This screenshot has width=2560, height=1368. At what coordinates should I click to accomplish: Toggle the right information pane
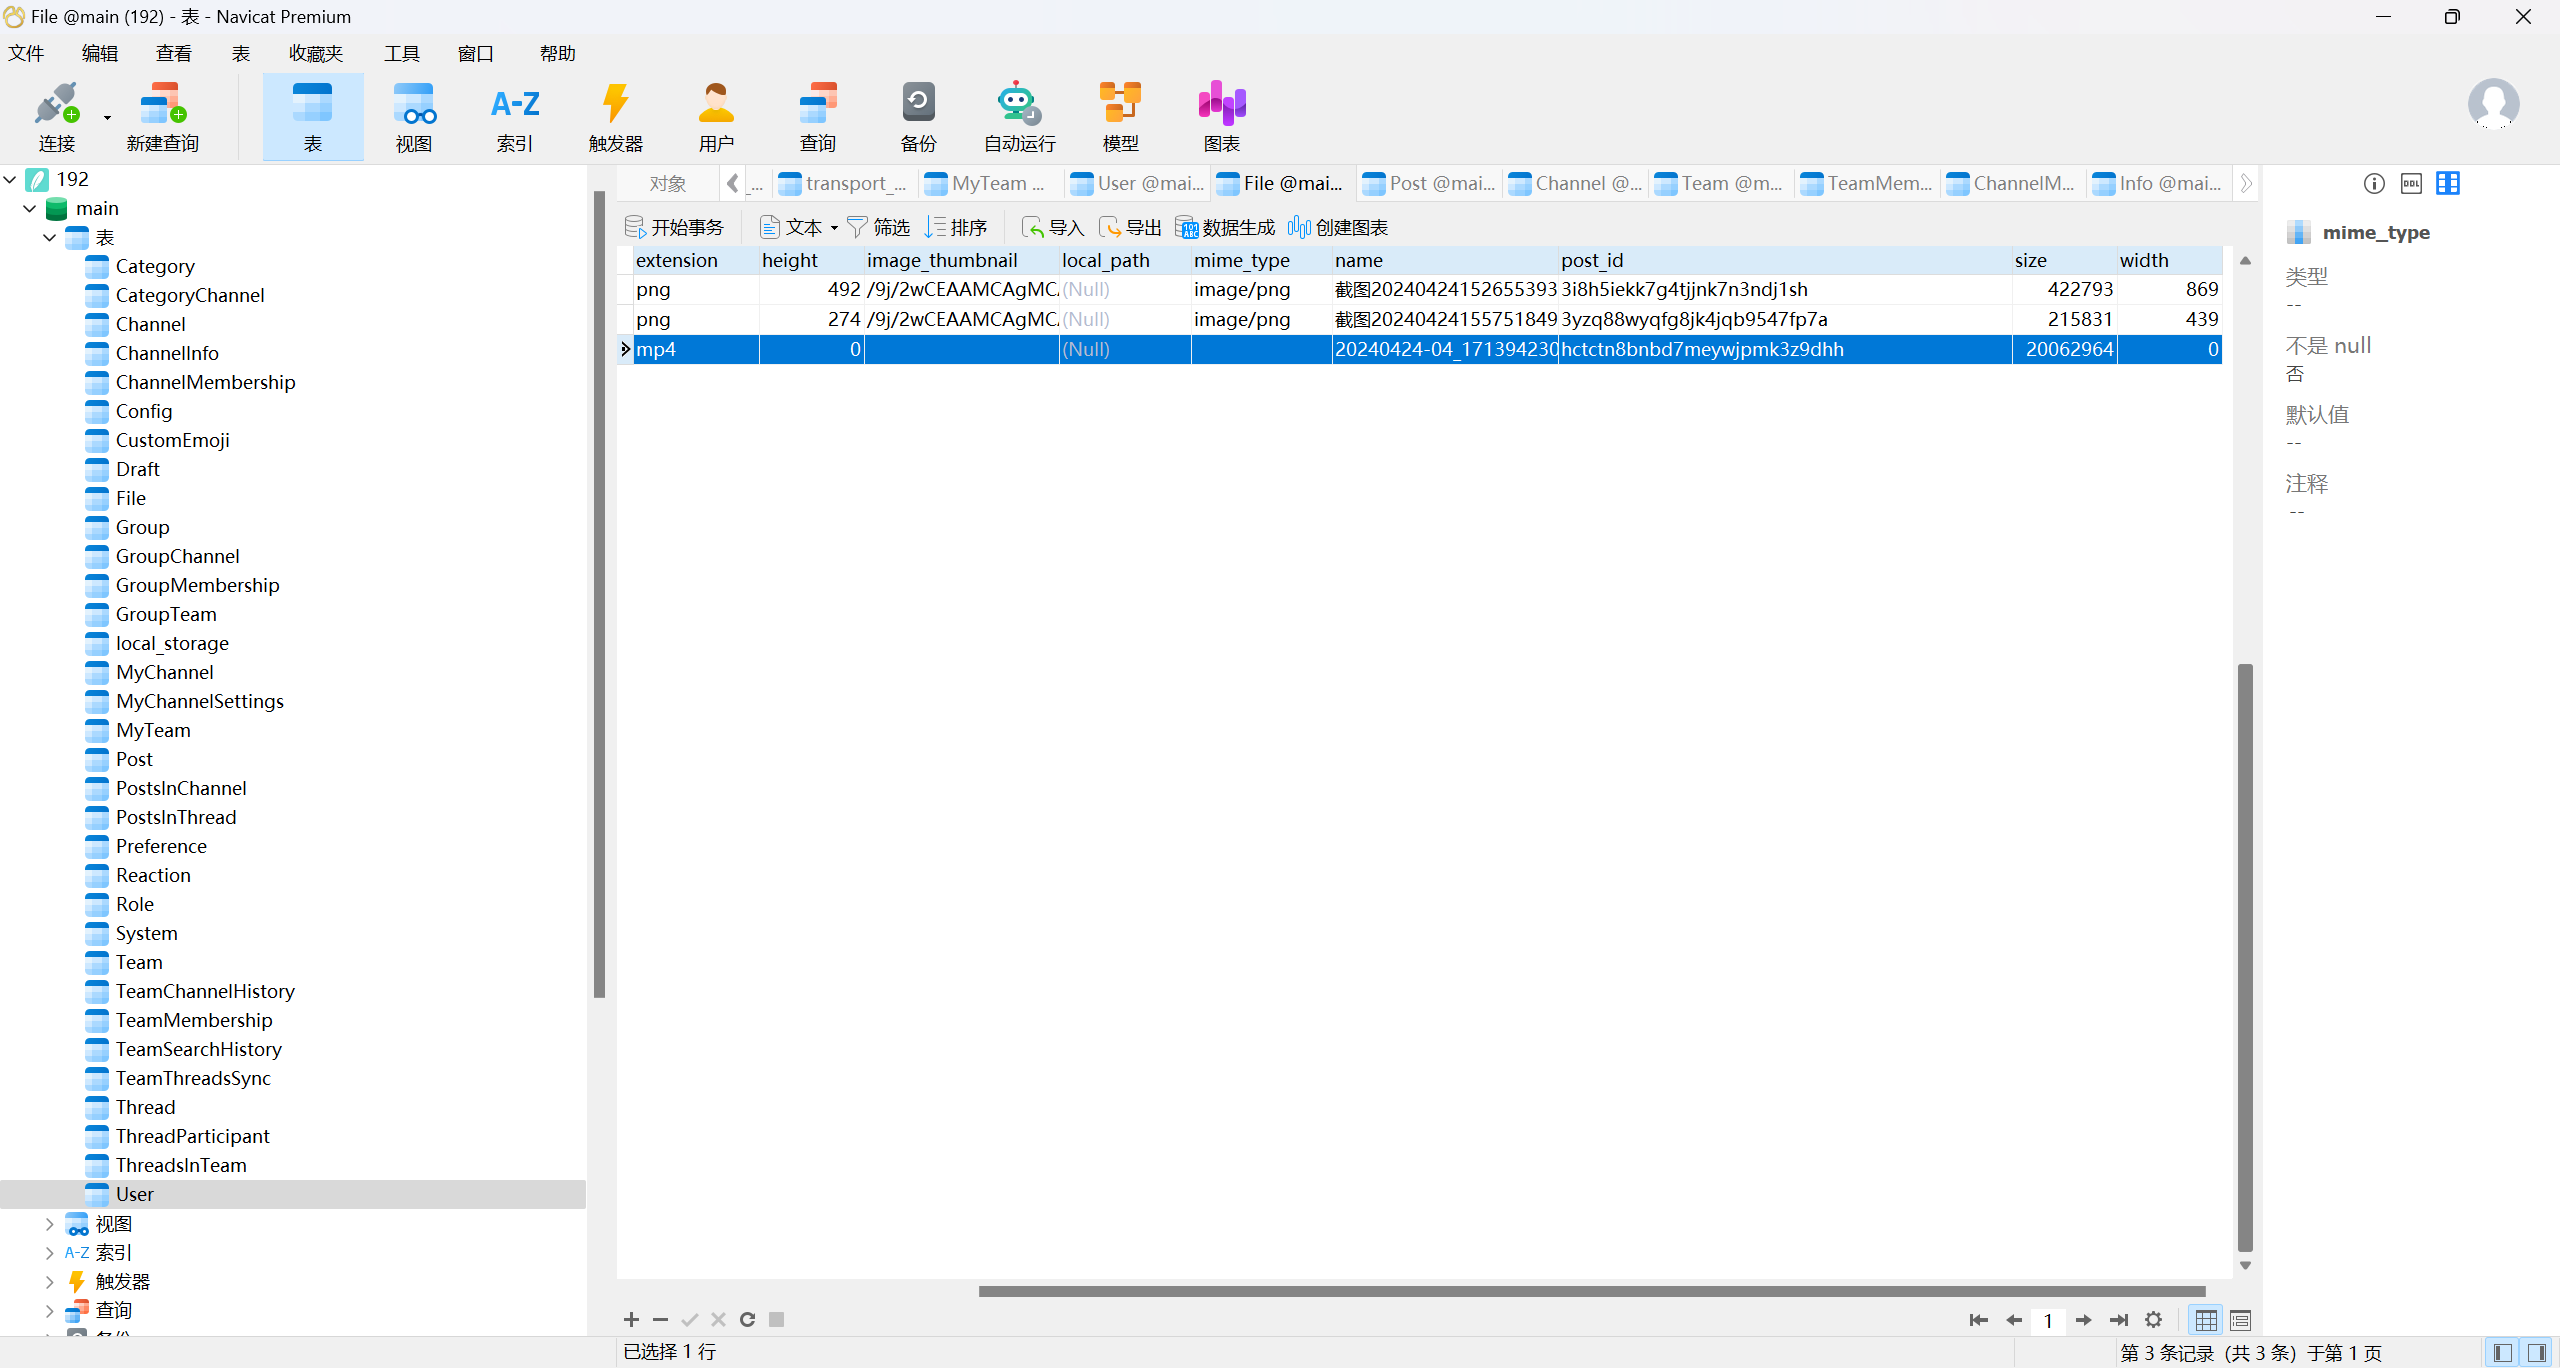pos(2537,1352)
